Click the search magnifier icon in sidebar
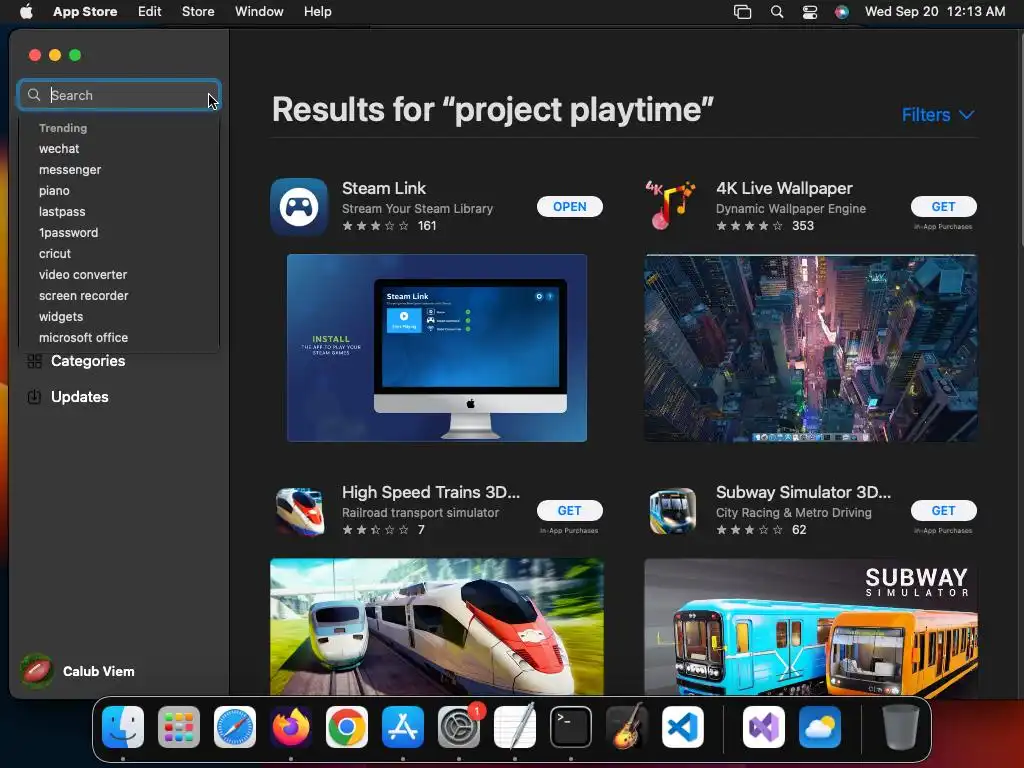This screenshot has width=1024, height=768. [34, 95]
